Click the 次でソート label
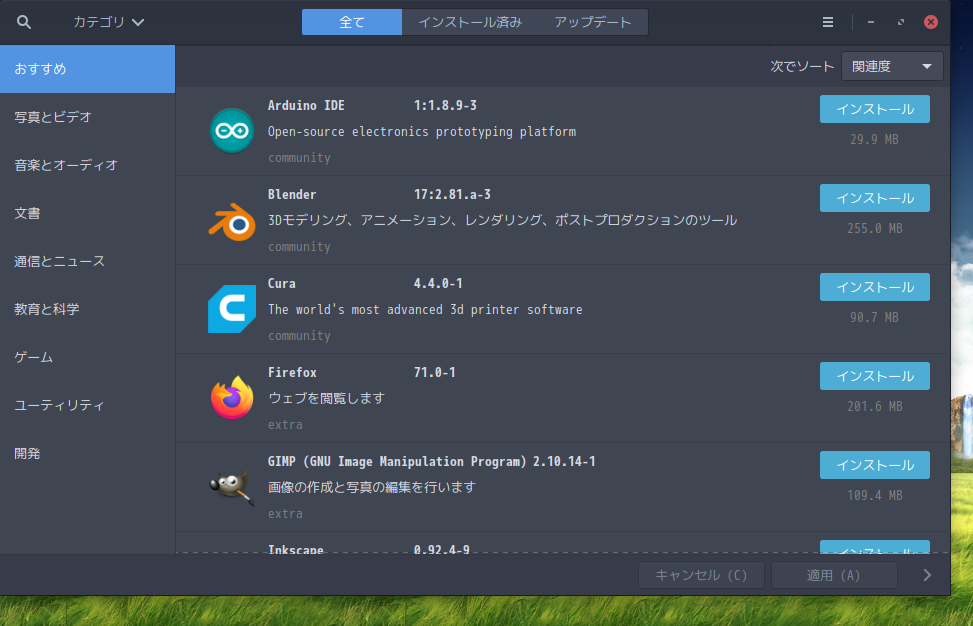973x626 pixels. point(802,66)
